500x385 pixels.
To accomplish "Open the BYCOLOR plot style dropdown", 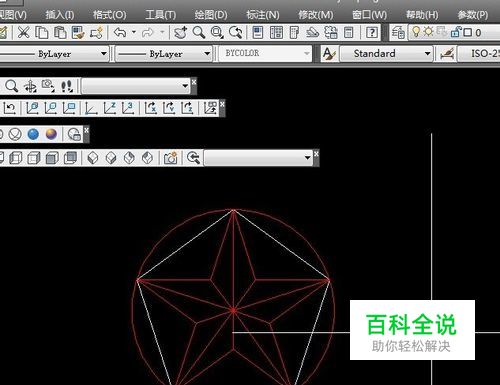I will tap(265, 53).
